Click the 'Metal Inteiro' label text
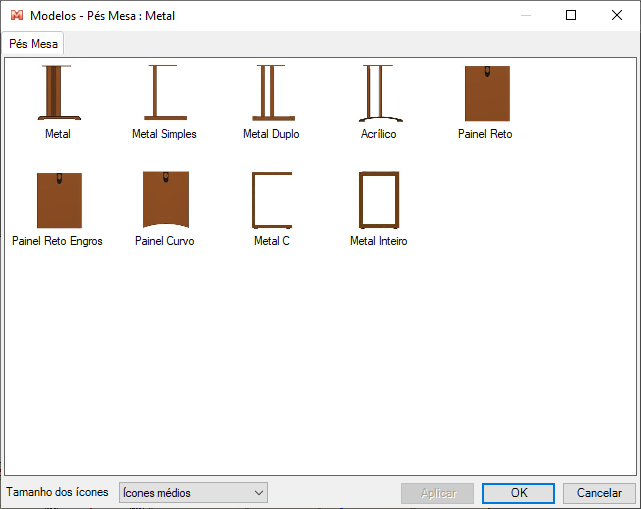641x509 pixels. 379,241
